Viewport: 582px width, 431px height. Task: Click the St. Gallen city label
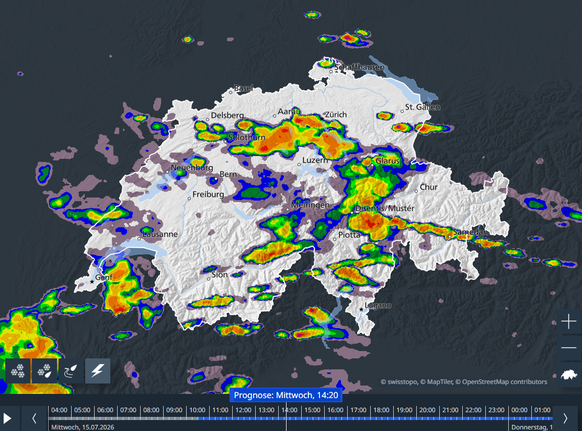click(423, 107)
